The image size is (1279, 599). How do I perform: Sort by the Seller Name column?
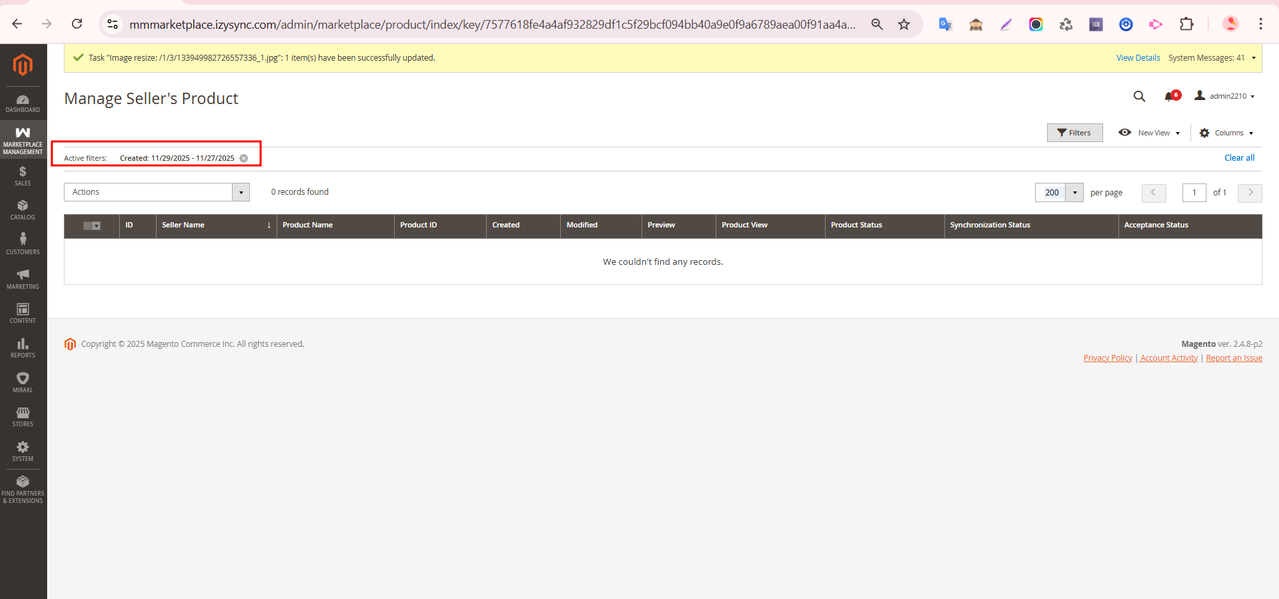216,226
